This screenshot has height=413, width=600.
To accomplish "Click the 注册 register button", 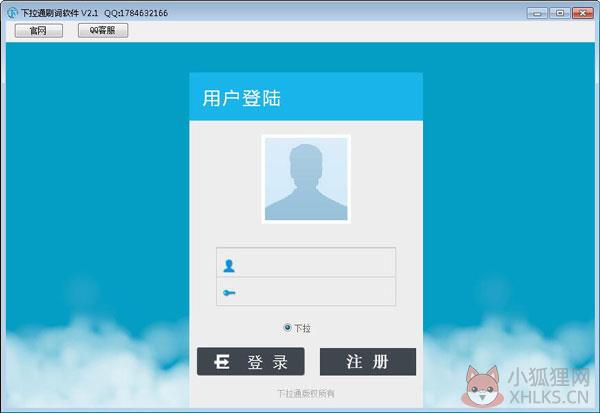I will pos(368,362).
